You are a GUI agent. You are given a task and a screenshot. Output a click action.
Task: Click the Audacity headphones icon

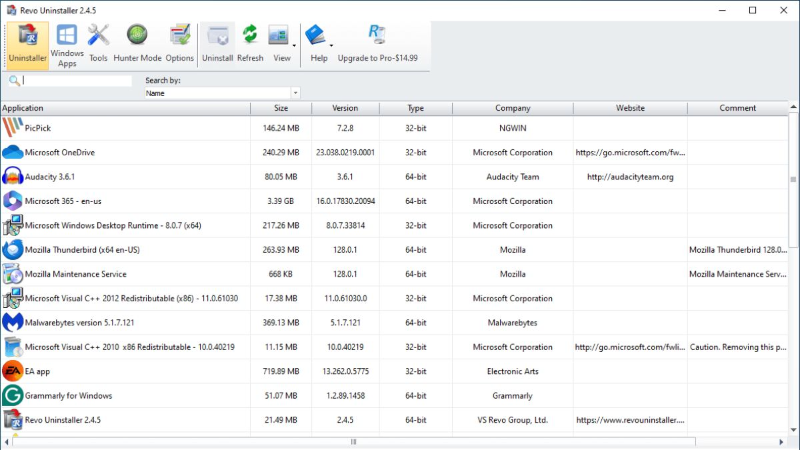[x=12, y=177]
